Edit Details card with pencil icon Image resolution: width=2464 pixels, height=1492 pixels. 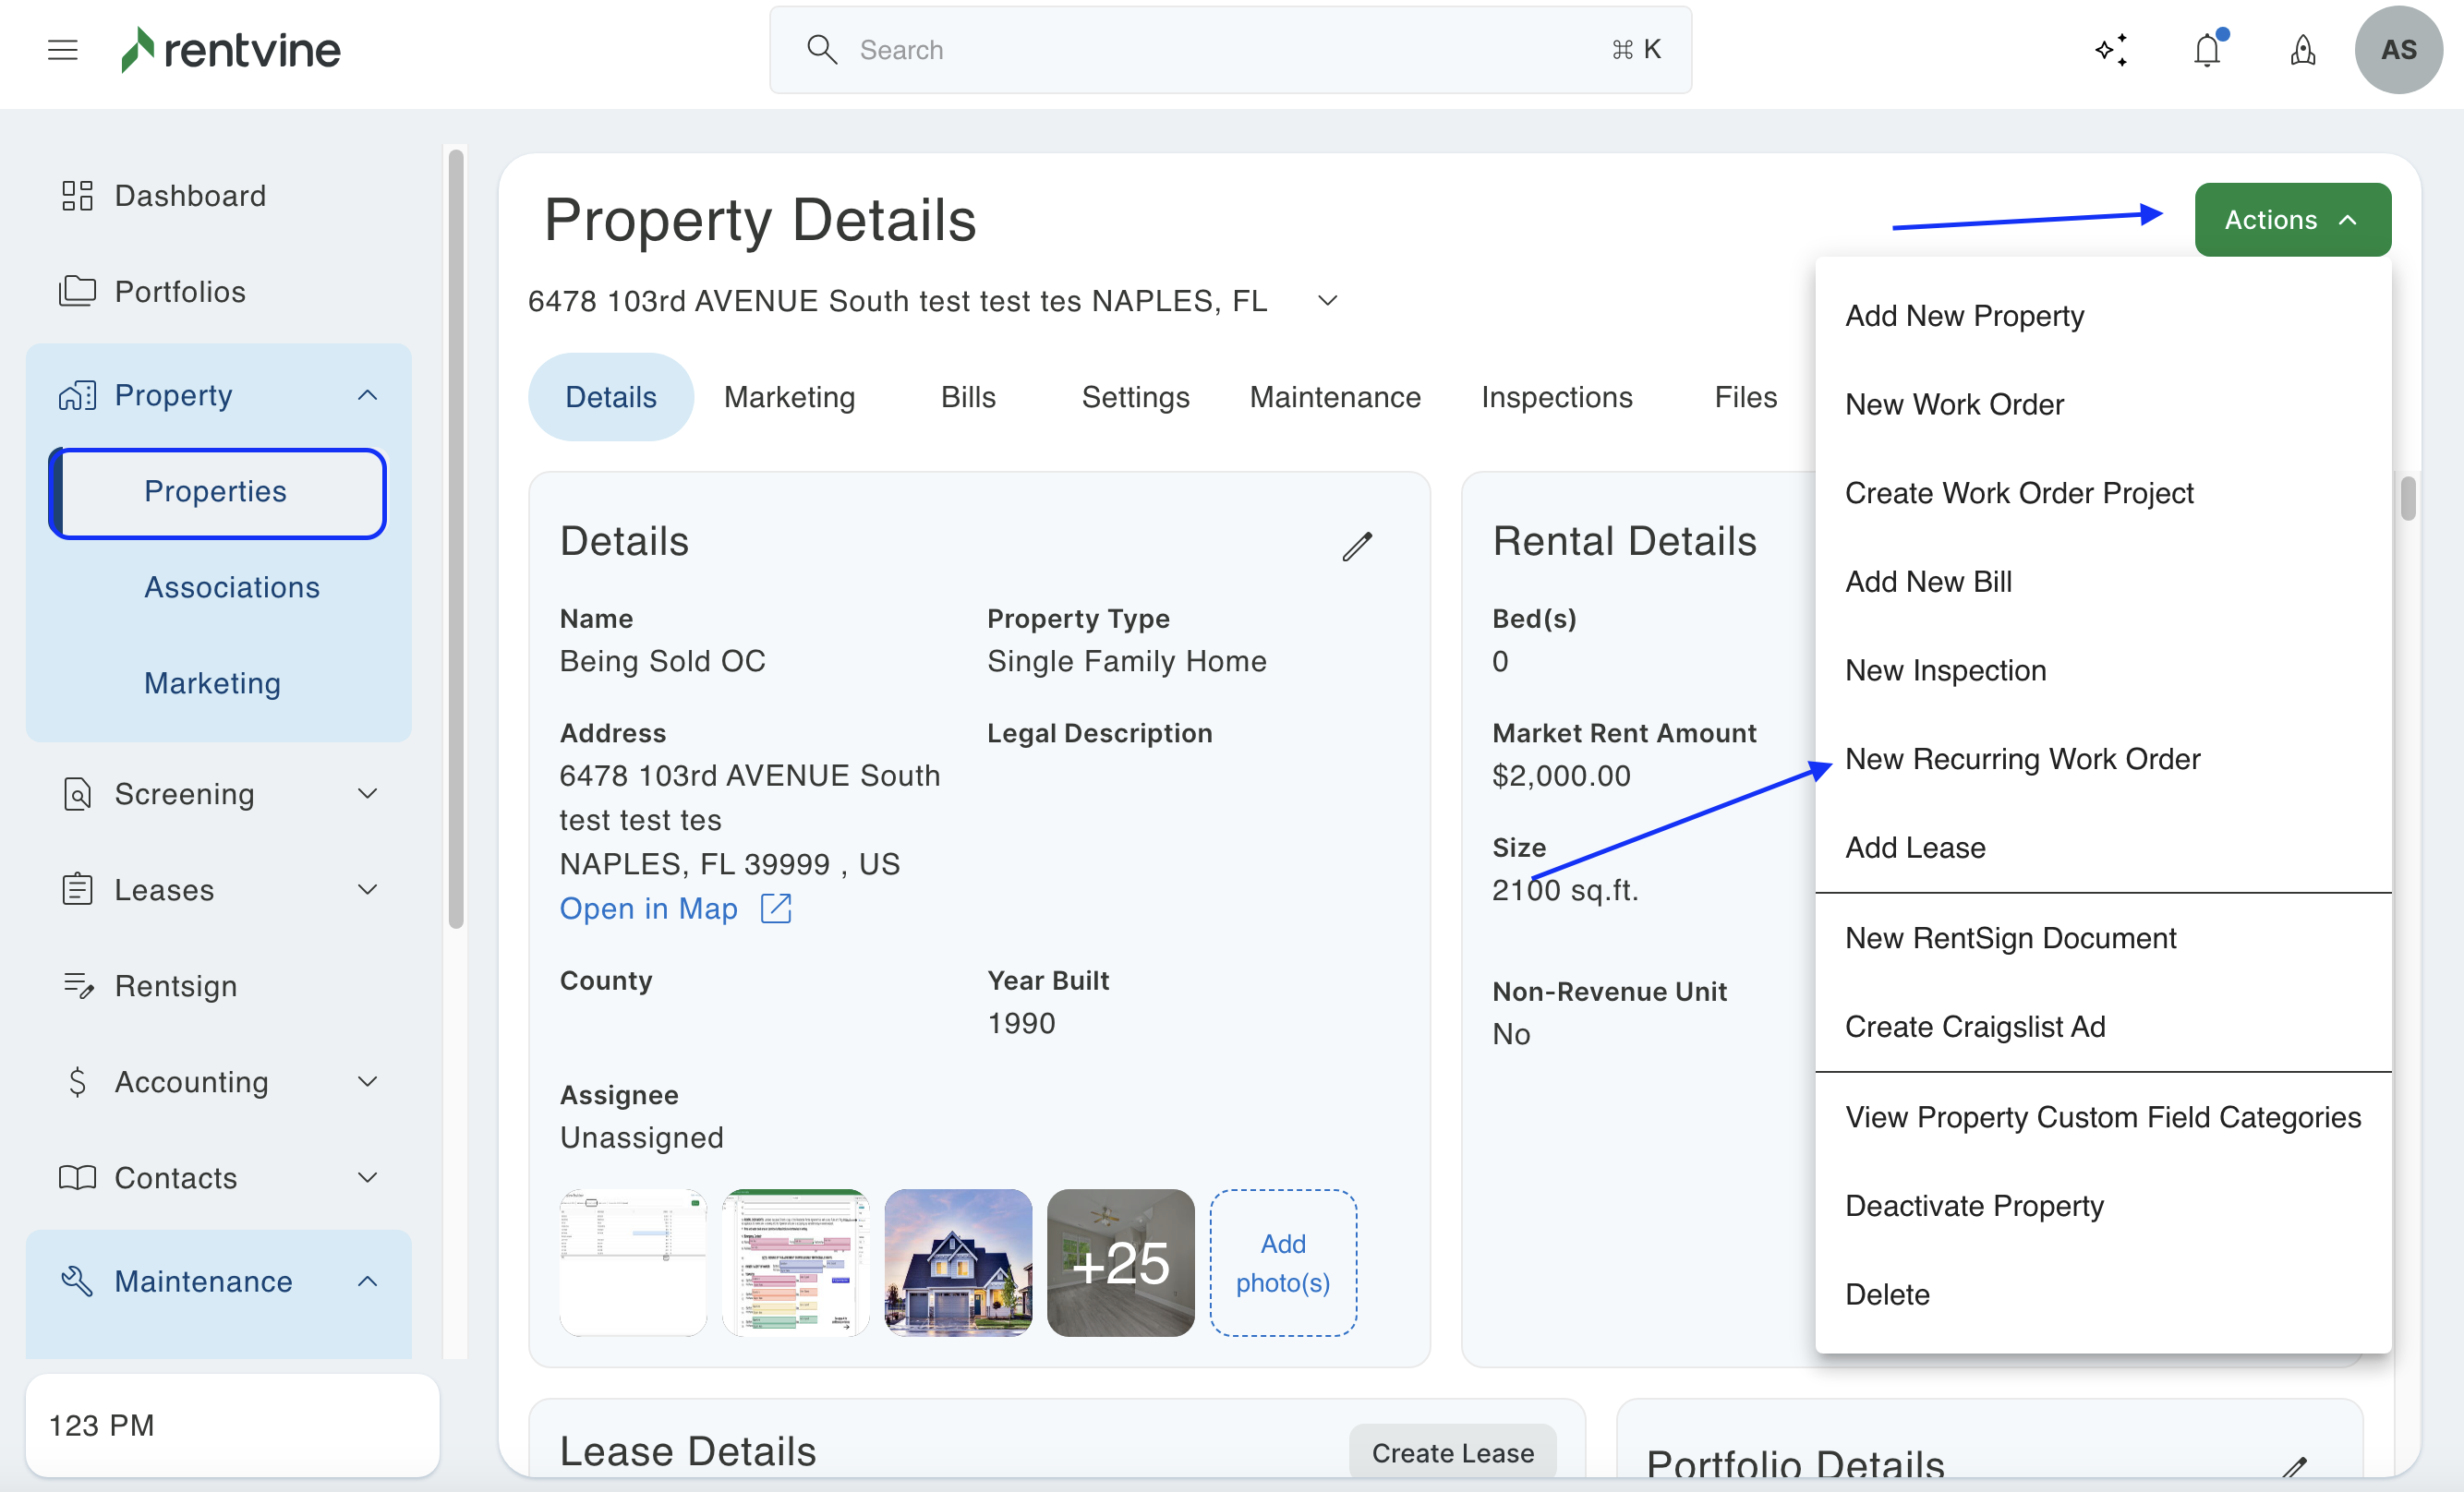tap(1357, 546)
